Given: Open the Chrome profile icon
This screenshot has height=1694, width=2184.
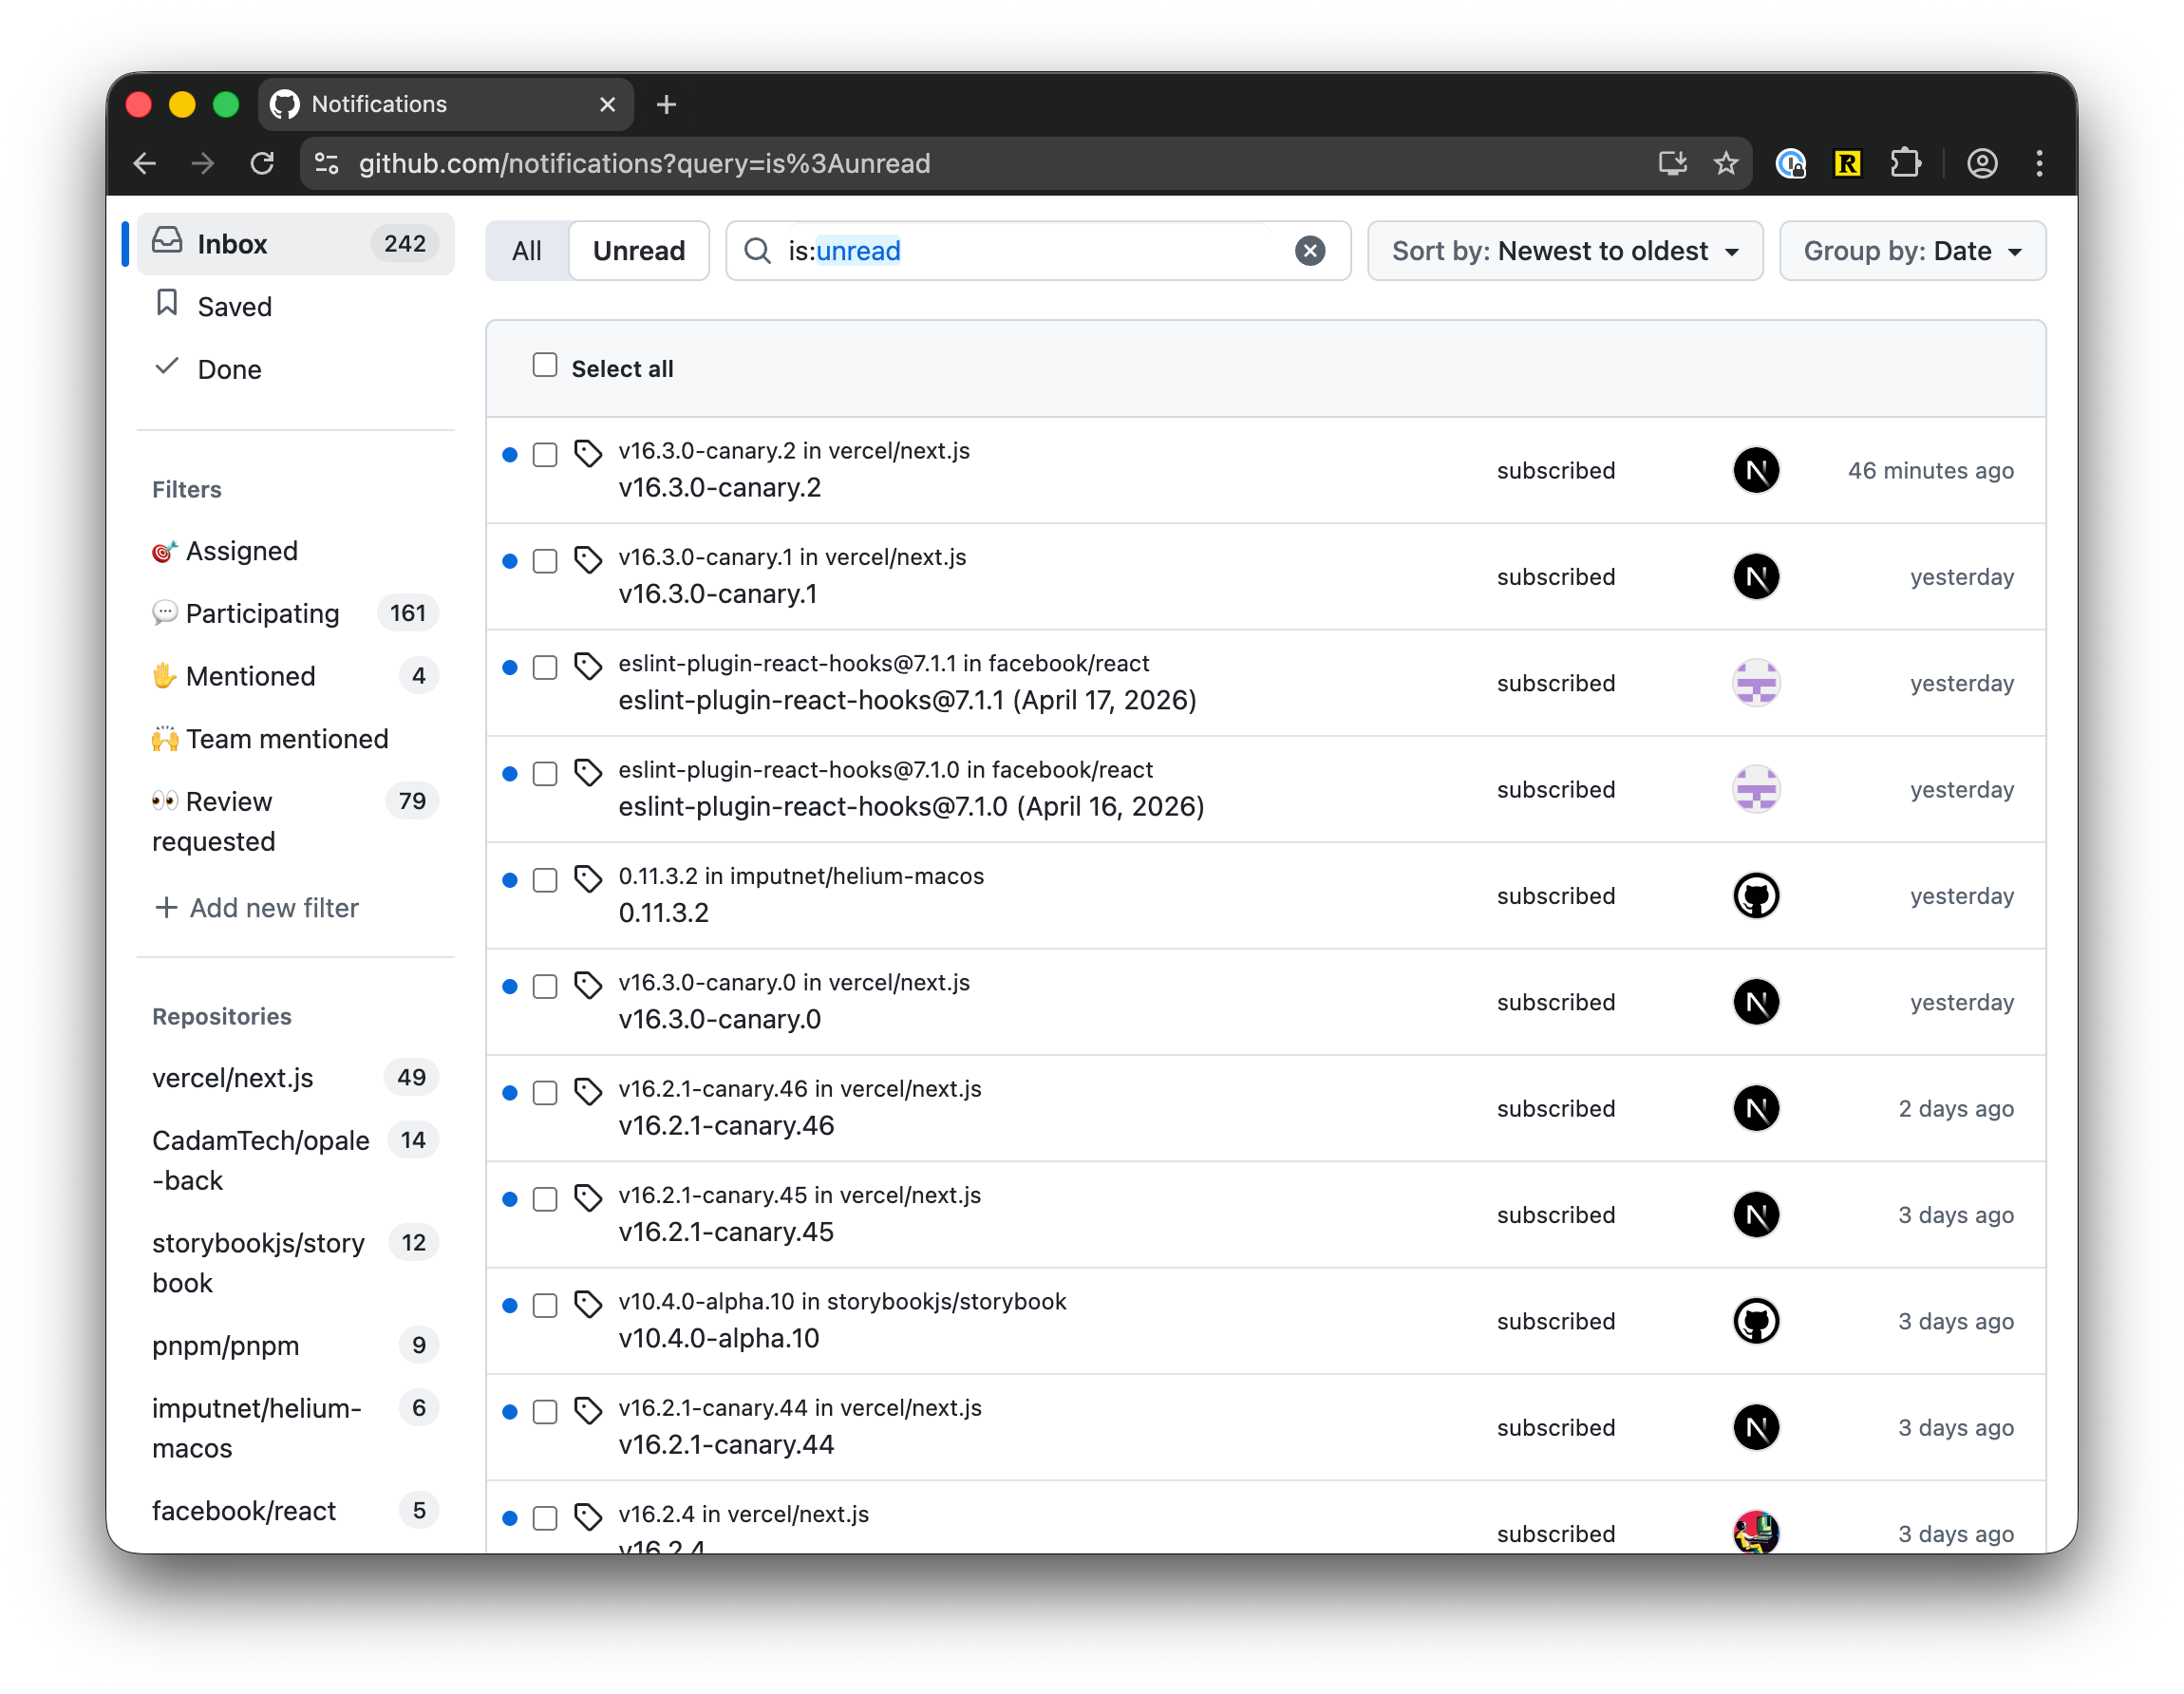Looking at the screenshot, I should (1982, 163).
